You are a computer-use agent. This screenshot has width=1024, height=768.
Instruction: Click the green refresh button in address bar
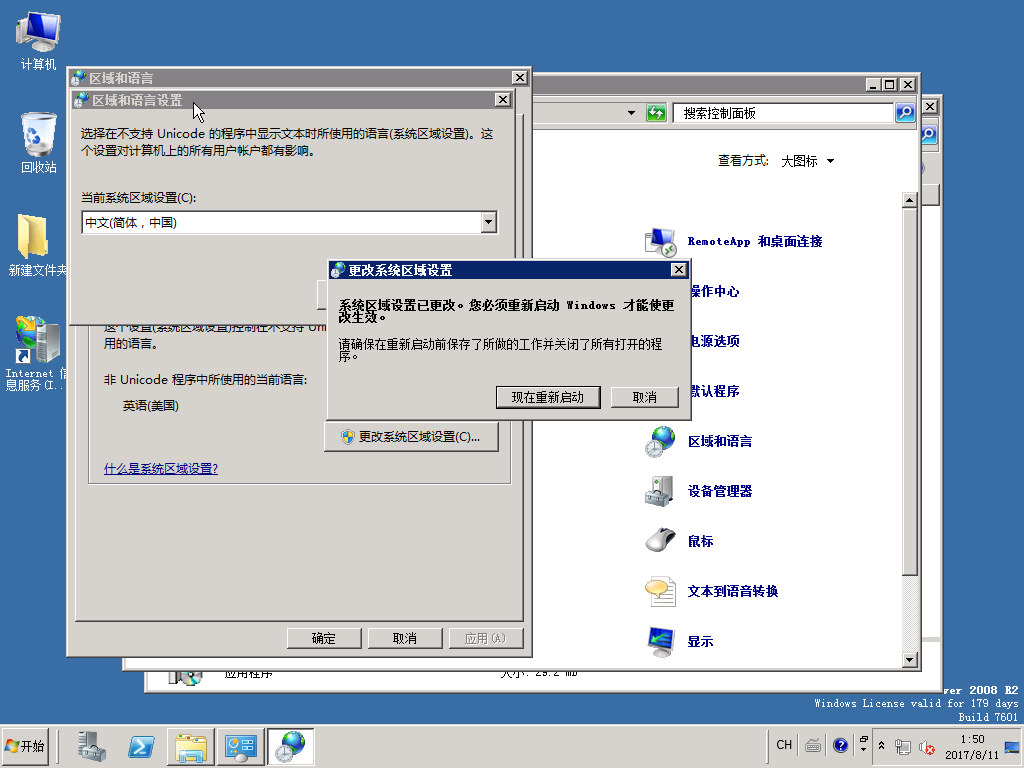click(656, 113)
